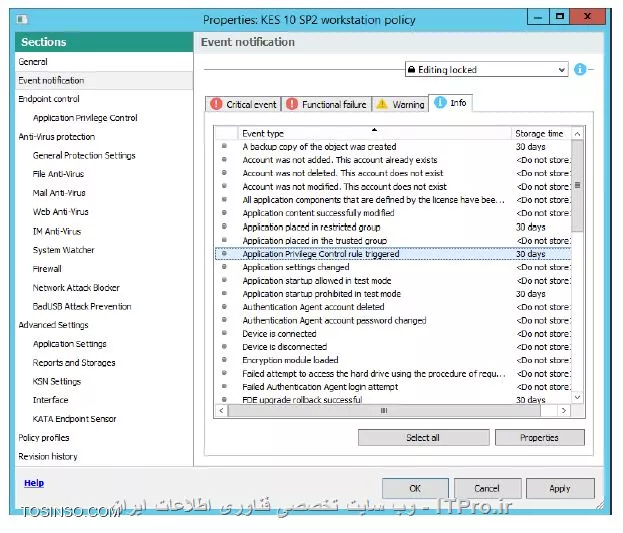This screenshot has width=623, height=533.
Task: Click bullet icon for 'A backup copy' row
Action: point(224,146)
